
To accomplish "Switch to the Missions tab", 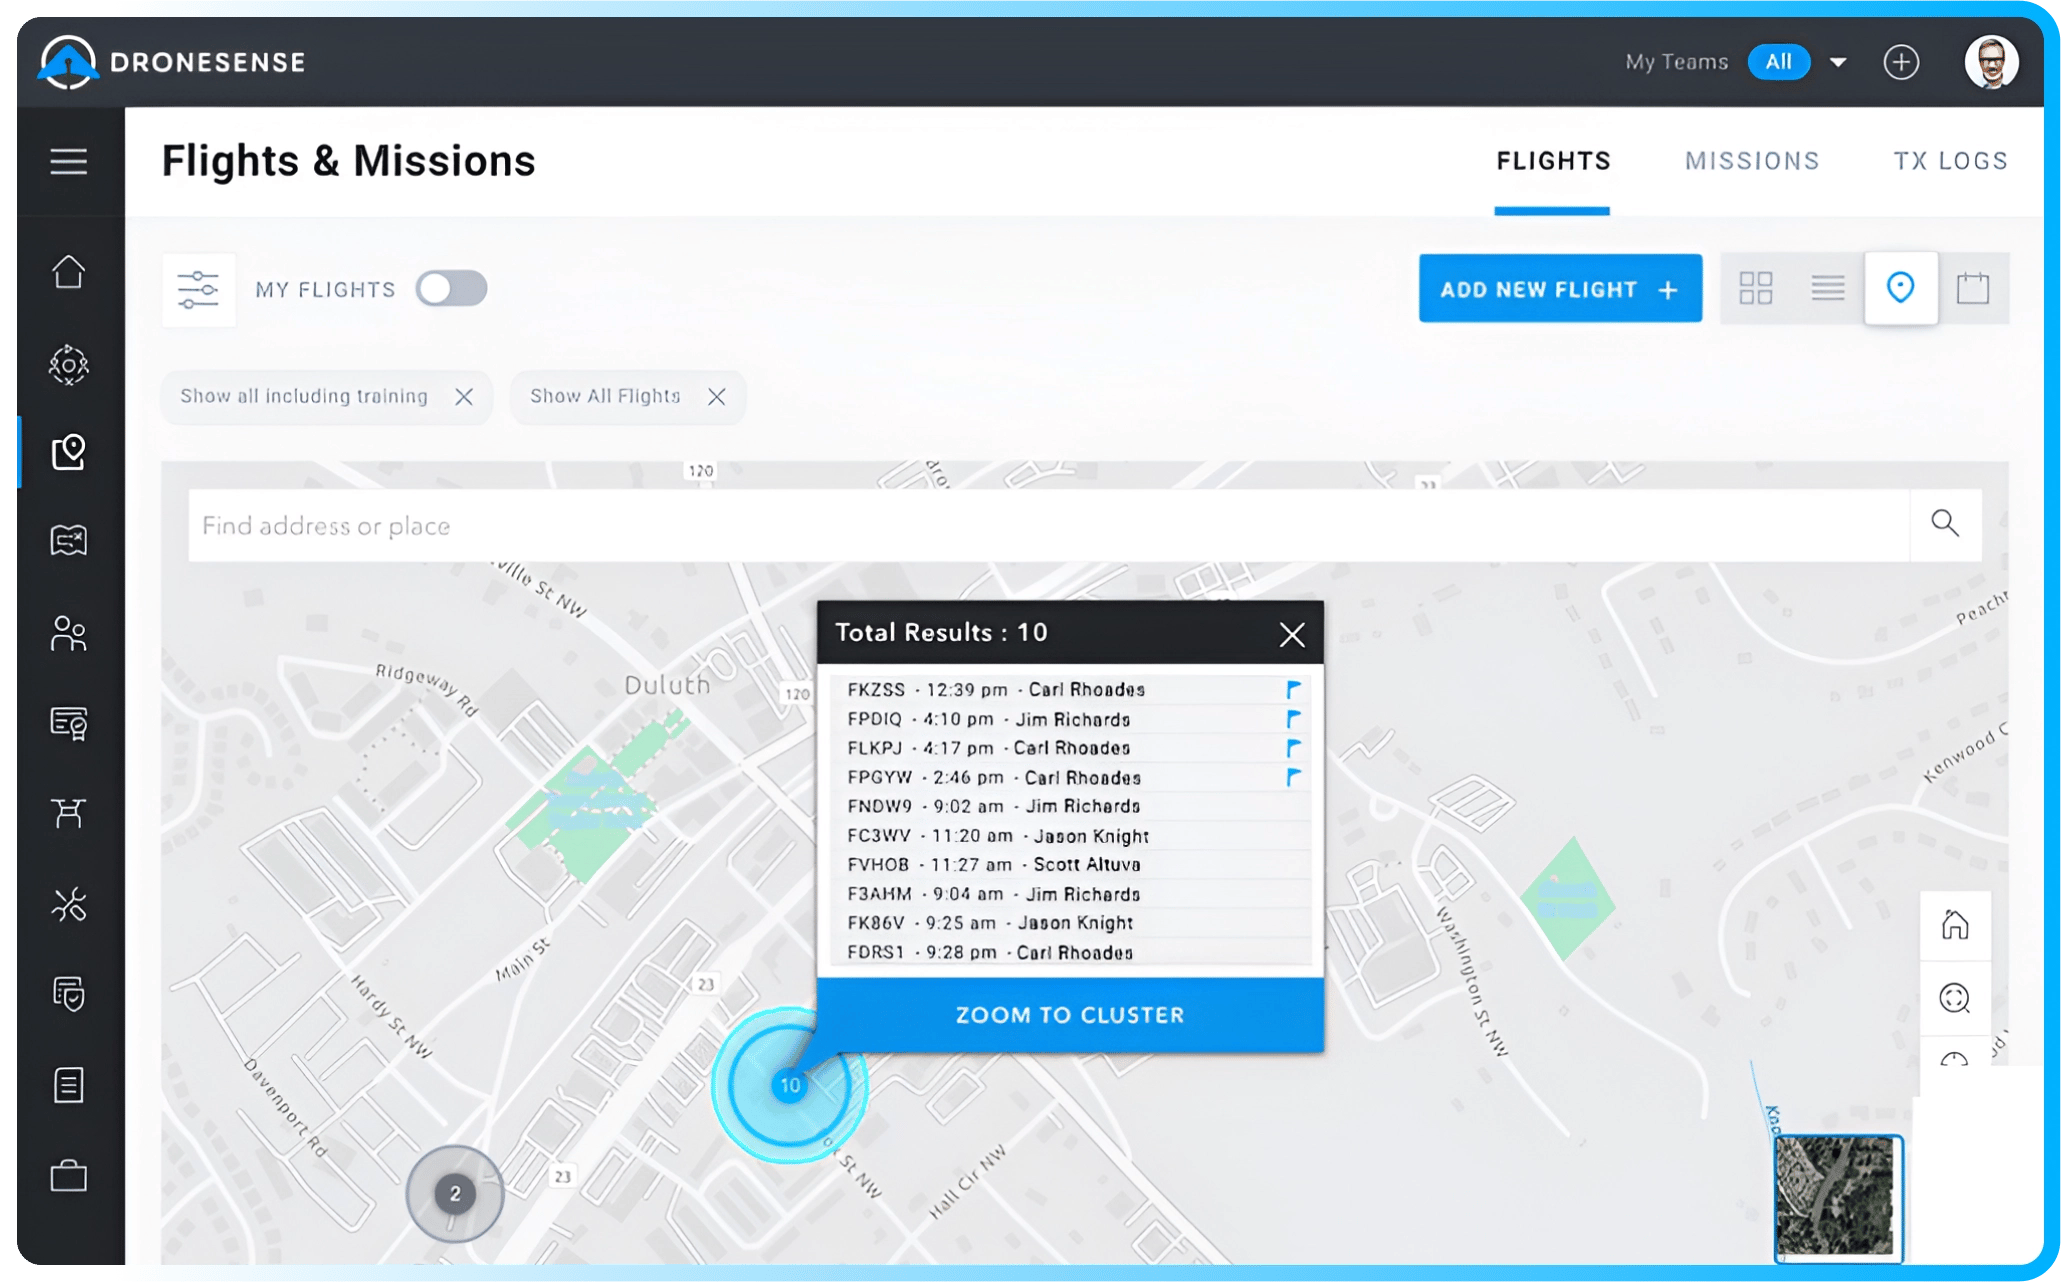I will (1751, 161).
